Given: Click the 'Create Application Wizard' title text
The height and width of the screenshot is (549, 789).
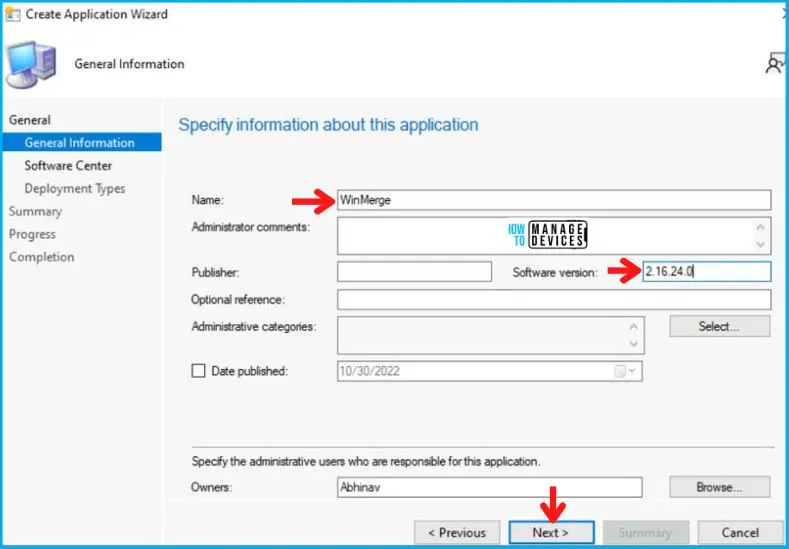Looking at the screenshot, I should [97, 14].
